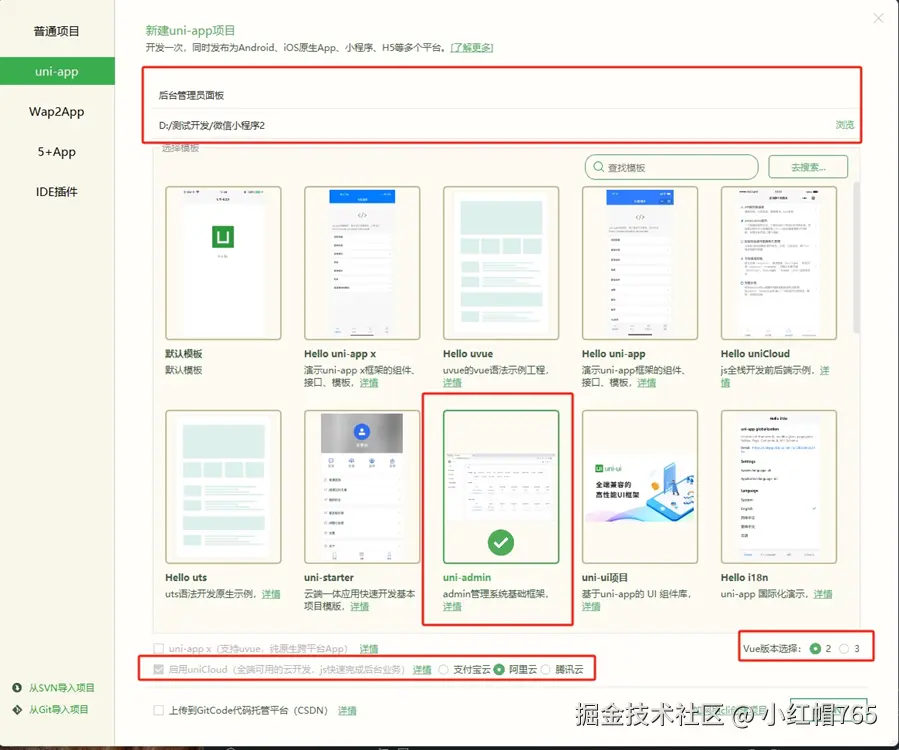Screen dimensions: 899x750
Task: Open 详情 link for Hello i18n
Action: pos(822,594)
